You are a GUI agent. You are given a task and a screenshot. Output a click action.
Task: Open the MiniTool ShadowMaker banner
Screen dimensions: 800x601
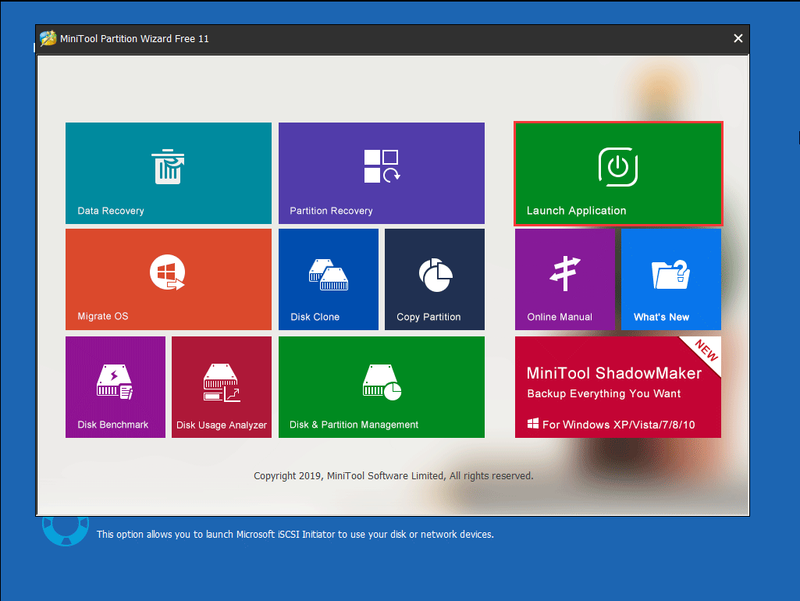coord(618,387)
